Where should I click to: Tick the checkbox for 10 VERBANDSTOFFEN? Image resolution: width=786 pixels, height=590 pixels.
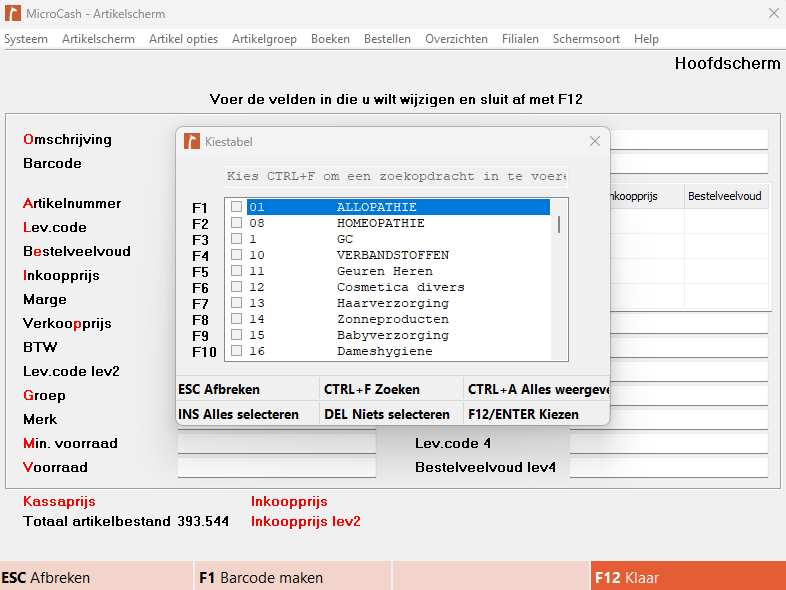(237, 255)
